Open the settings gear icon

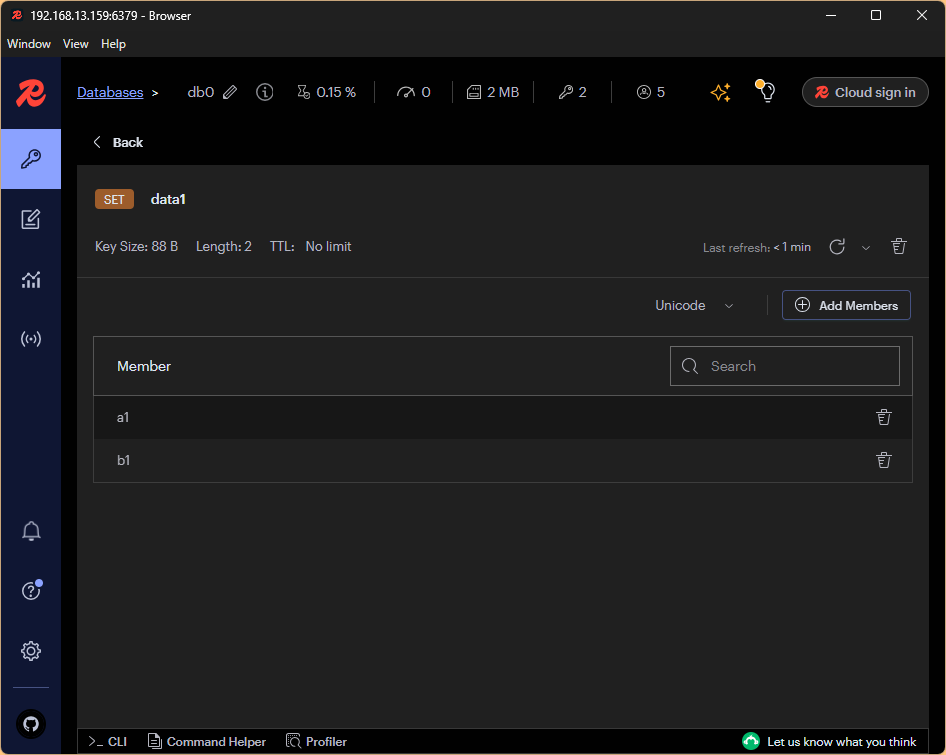click(31, 651)
